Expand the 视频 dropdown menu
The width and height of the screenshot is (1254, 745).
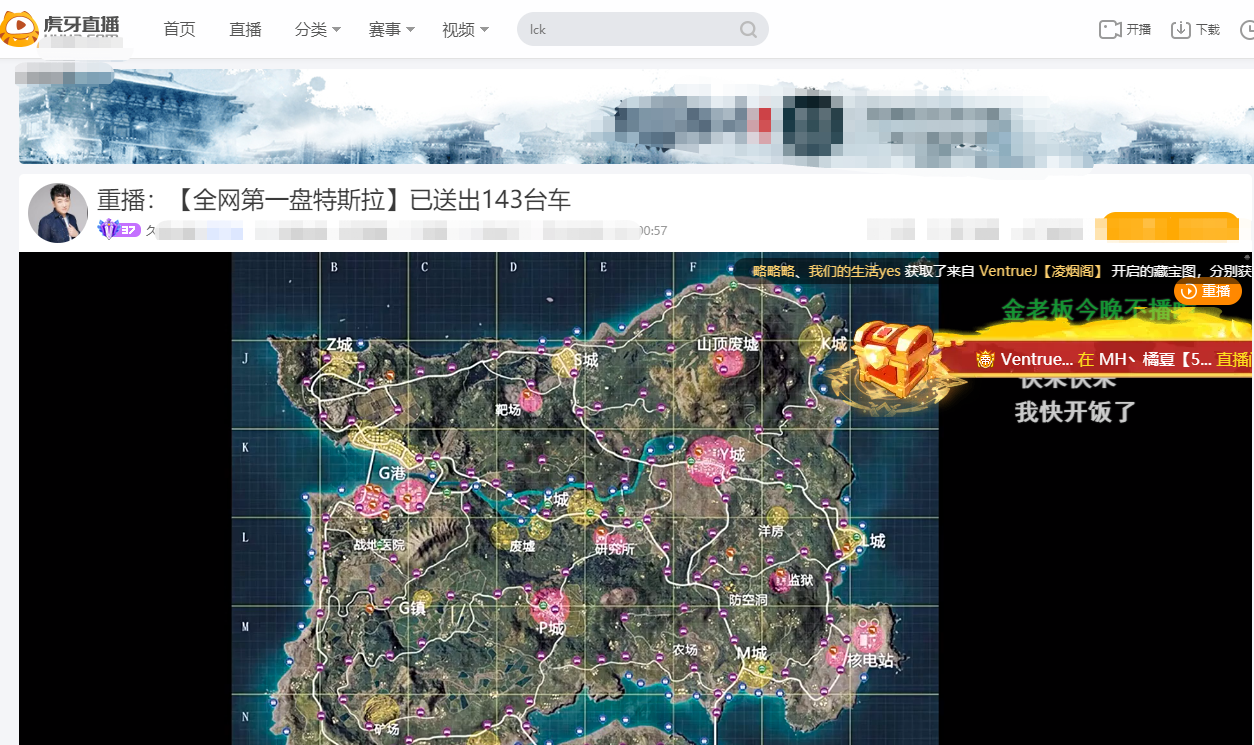465,29
